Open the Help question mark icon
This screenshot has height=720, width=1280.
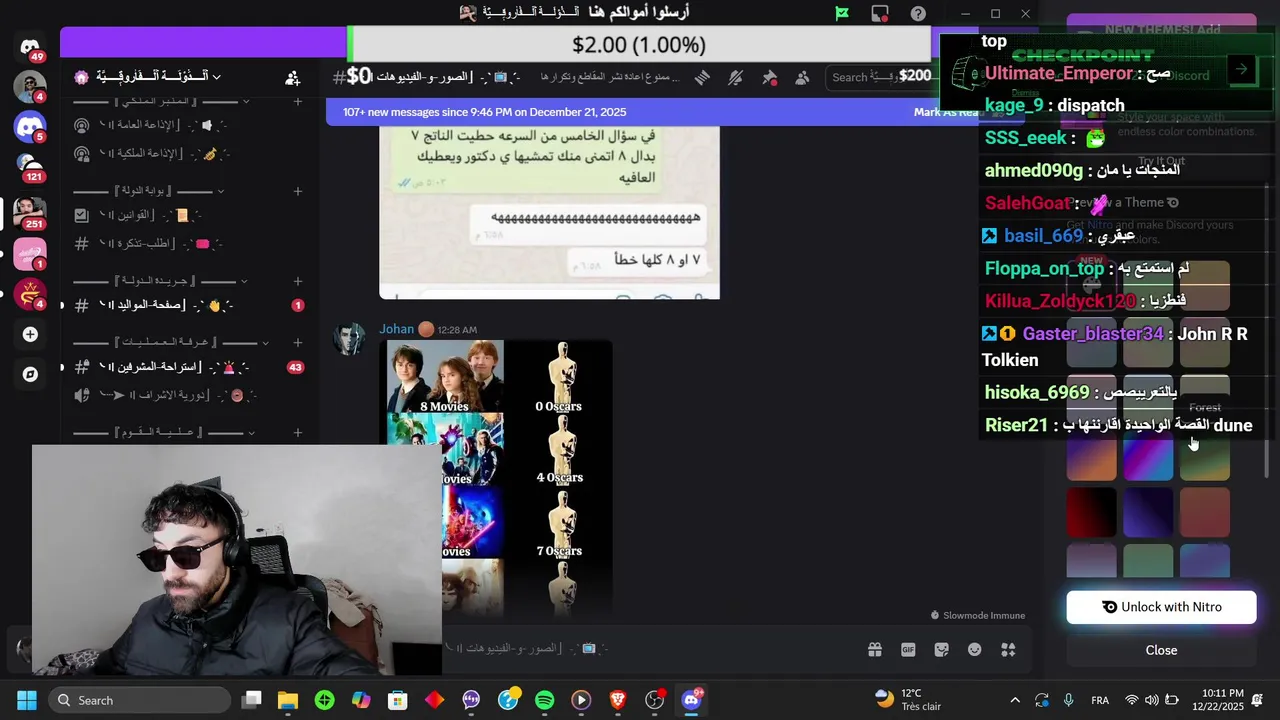coord(918,13)
